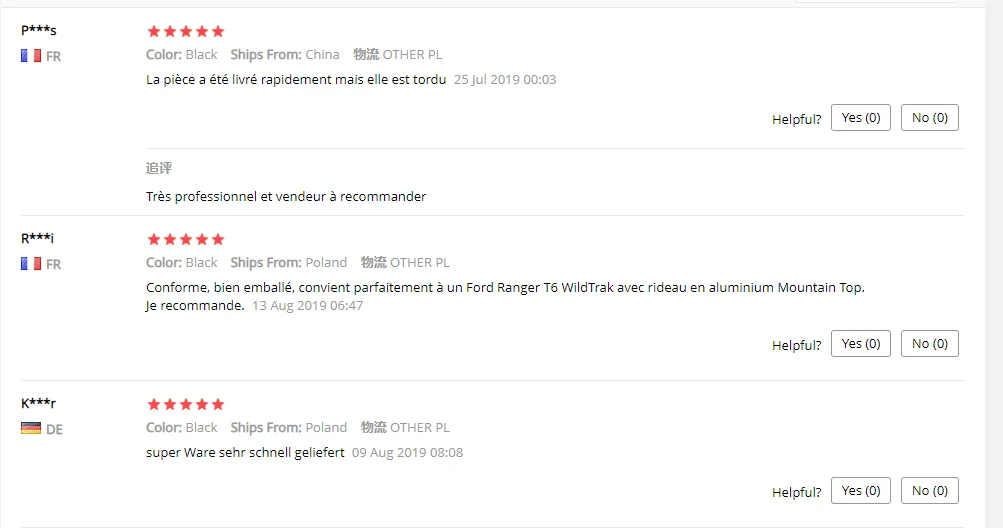Click the five-star rating of K***r review

[x=186, y=404]
